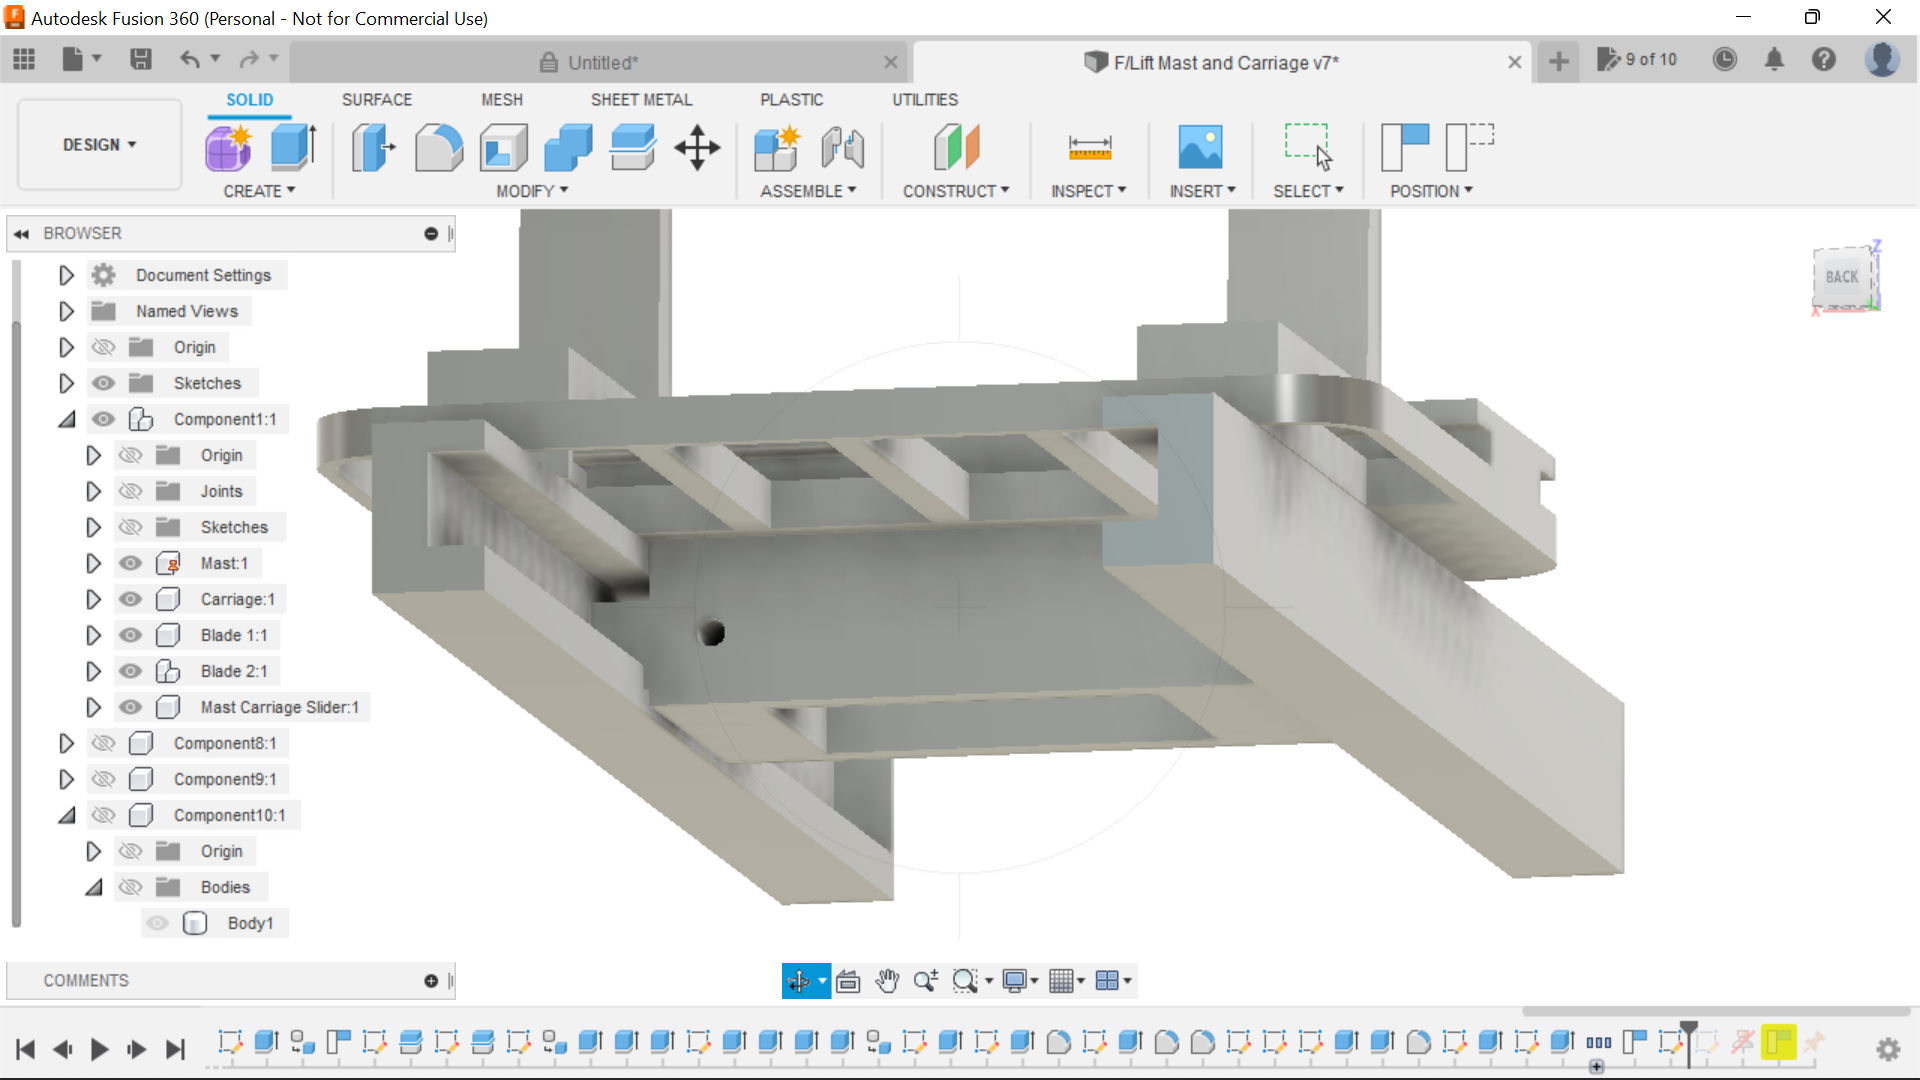
Task: Select the Fillet tool in the Modify panel
Action: [438, 147]
